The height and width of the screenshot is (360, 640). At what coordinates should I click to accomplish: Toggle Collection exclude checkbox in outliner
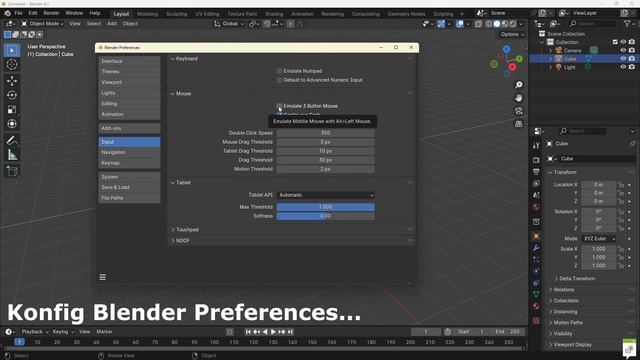point(615,42)
